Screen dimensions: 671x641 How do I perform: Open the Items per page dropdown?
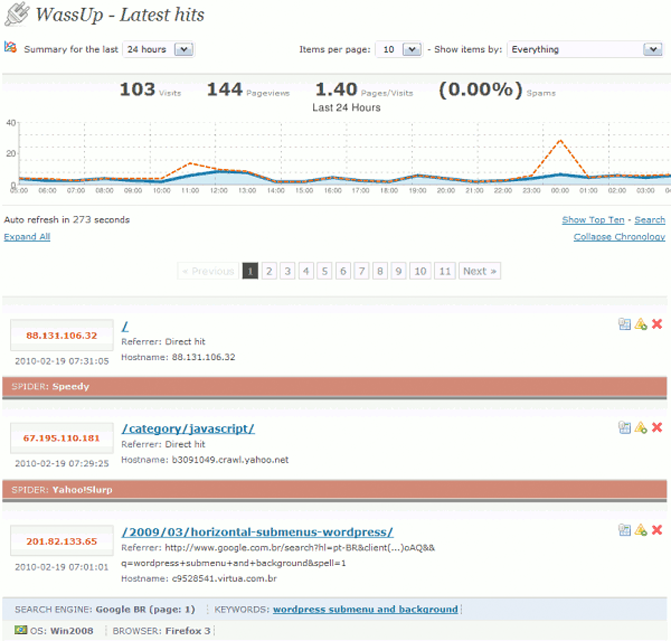(x=396, y=49)
